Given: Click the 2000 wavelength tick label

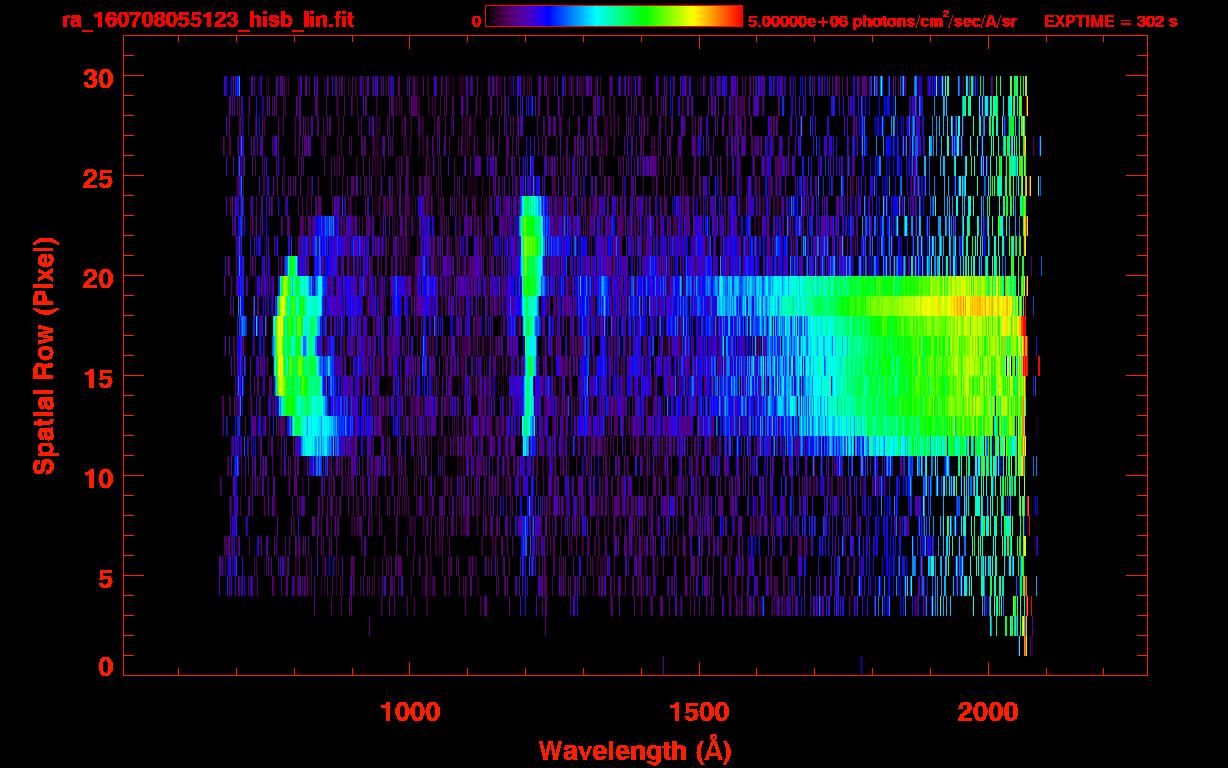Looking at the screenshot, I should (988, 712).
